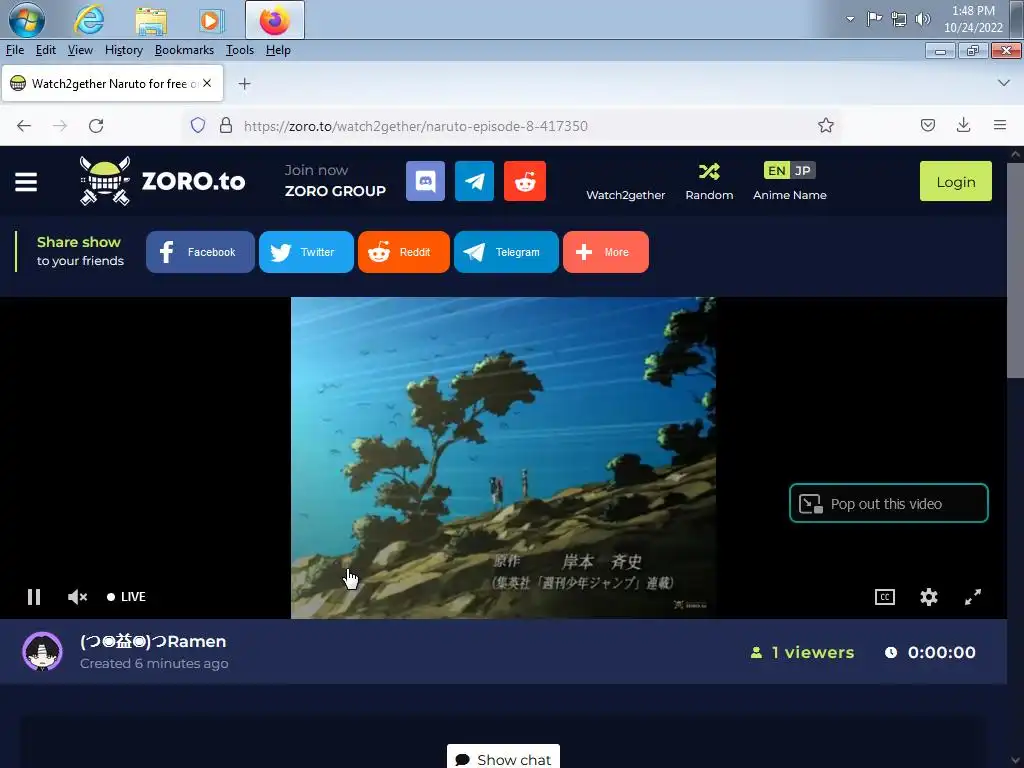Open the hamburger sidebar menu on Zoro

pos(26,182)
